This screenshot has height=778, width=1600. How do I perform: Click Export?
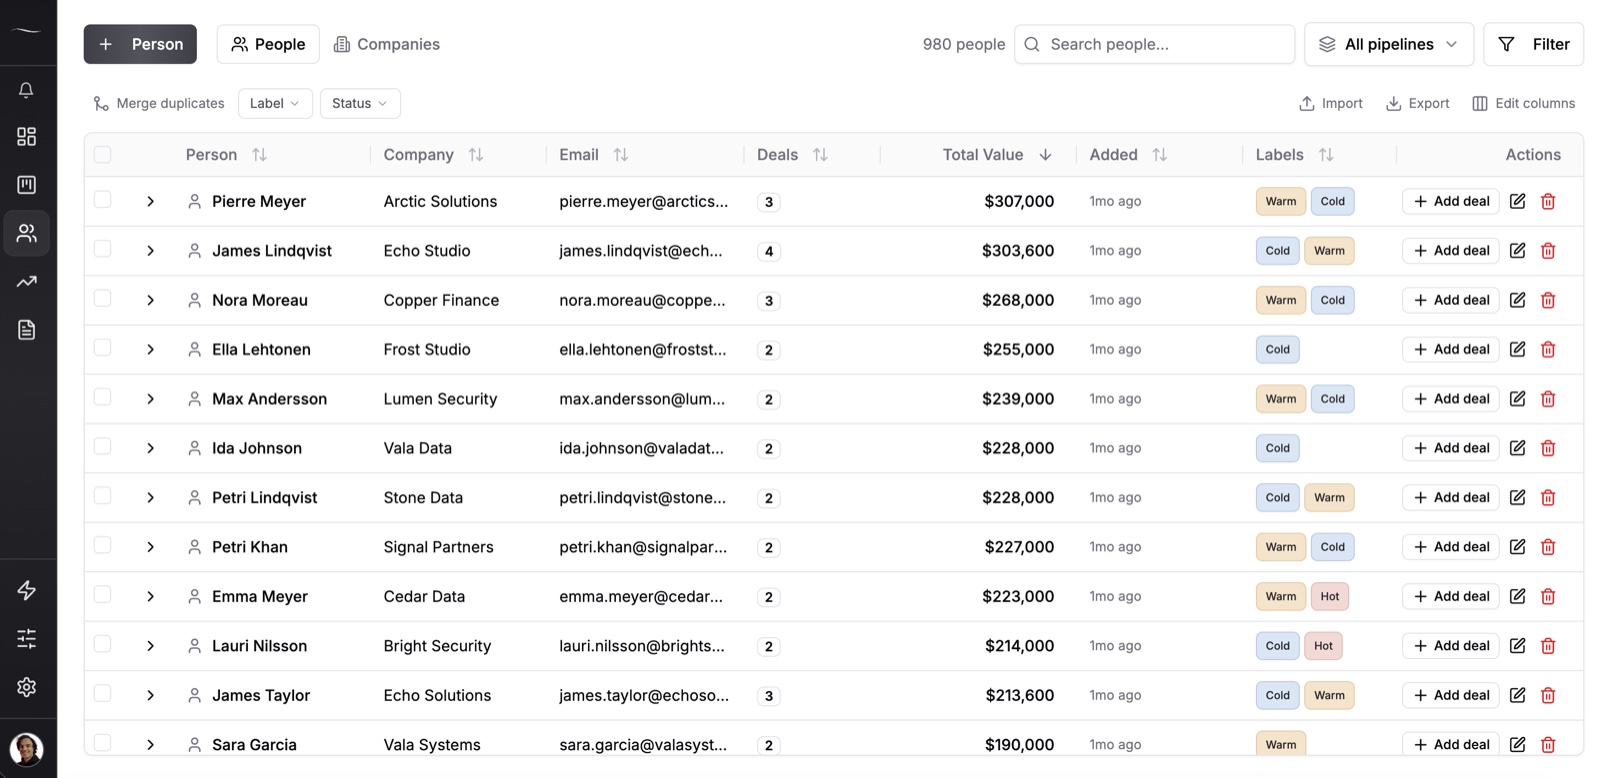point(1417,103)
